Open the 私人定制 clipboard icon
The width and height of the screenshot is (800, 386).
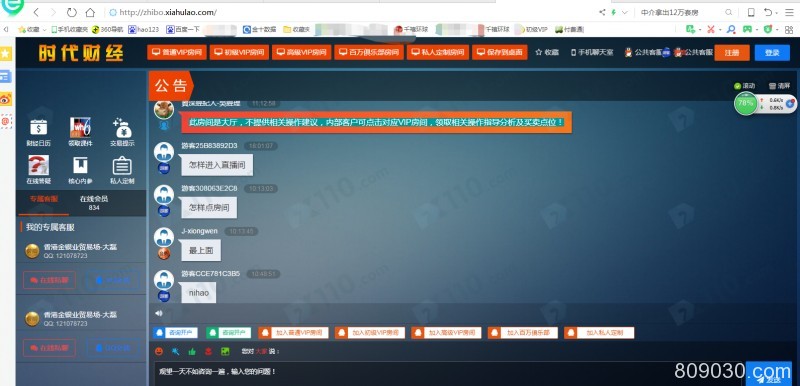[x=122, y=166]
